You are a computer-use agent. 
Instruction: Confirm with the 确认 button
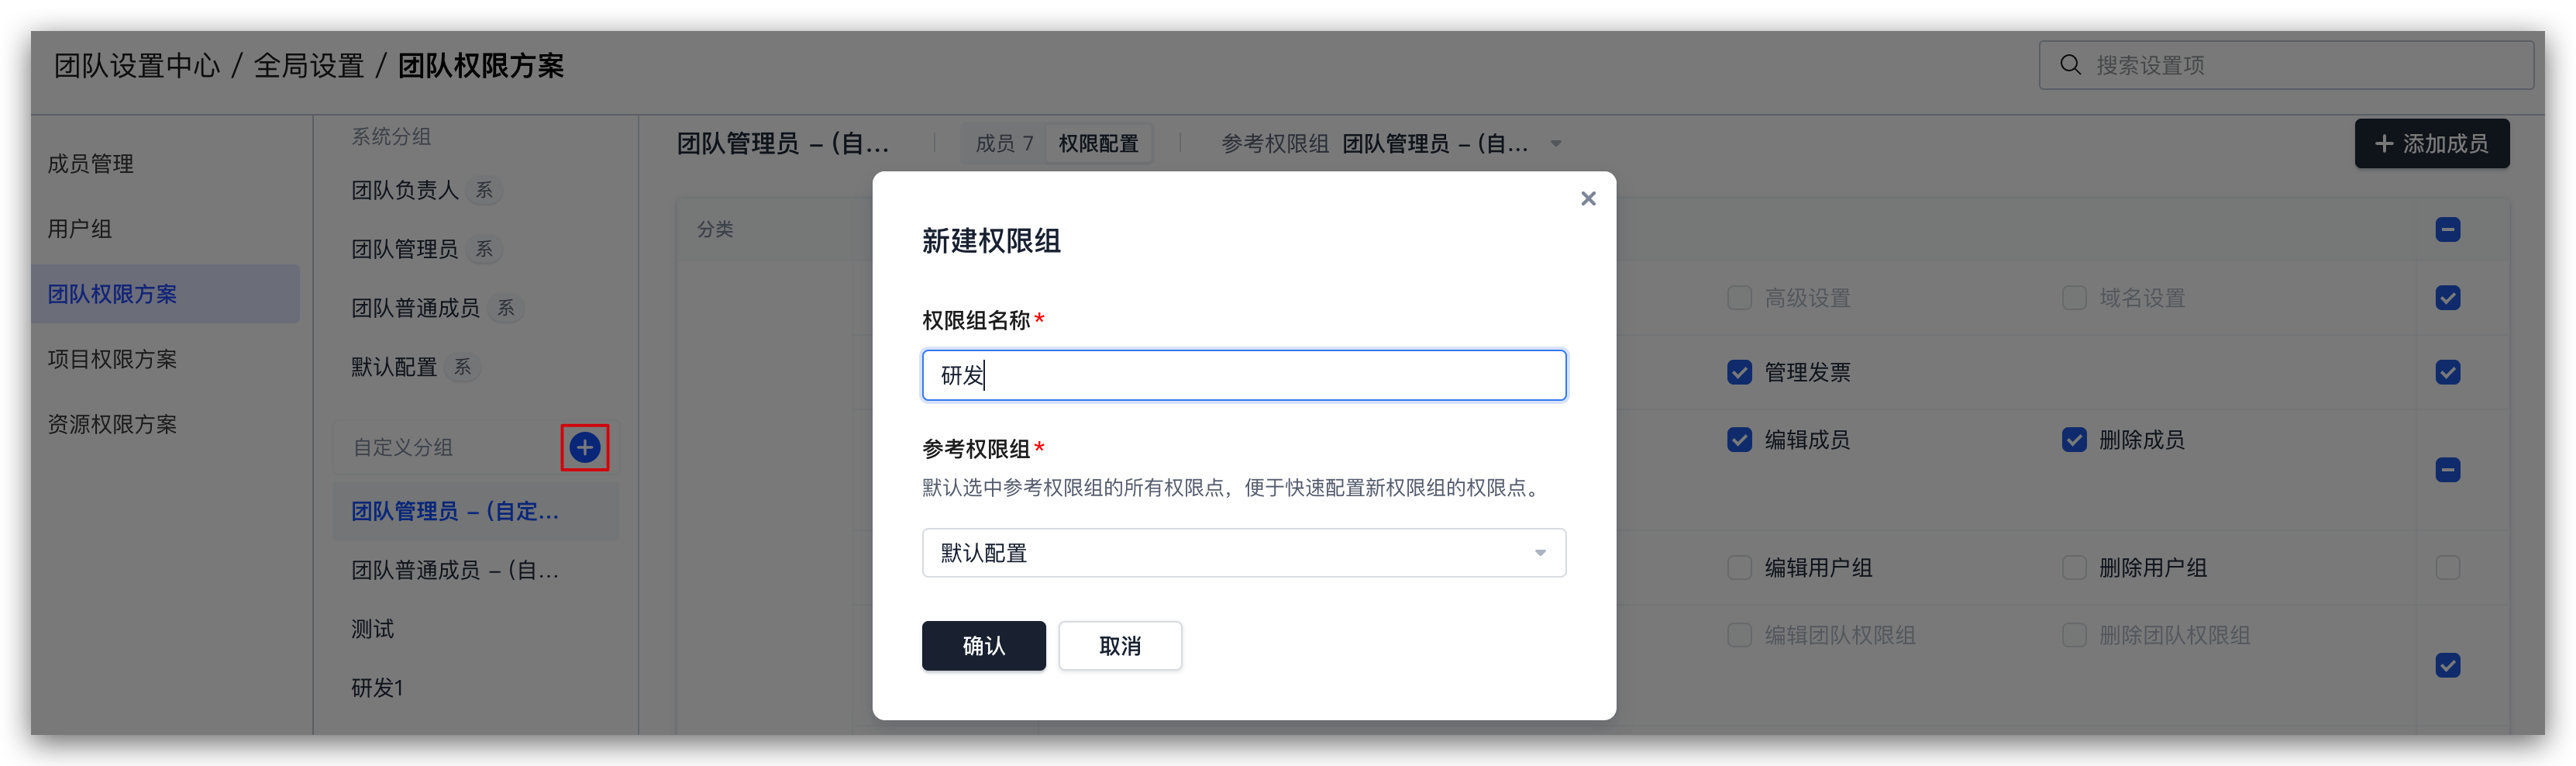tap(983, 646)
